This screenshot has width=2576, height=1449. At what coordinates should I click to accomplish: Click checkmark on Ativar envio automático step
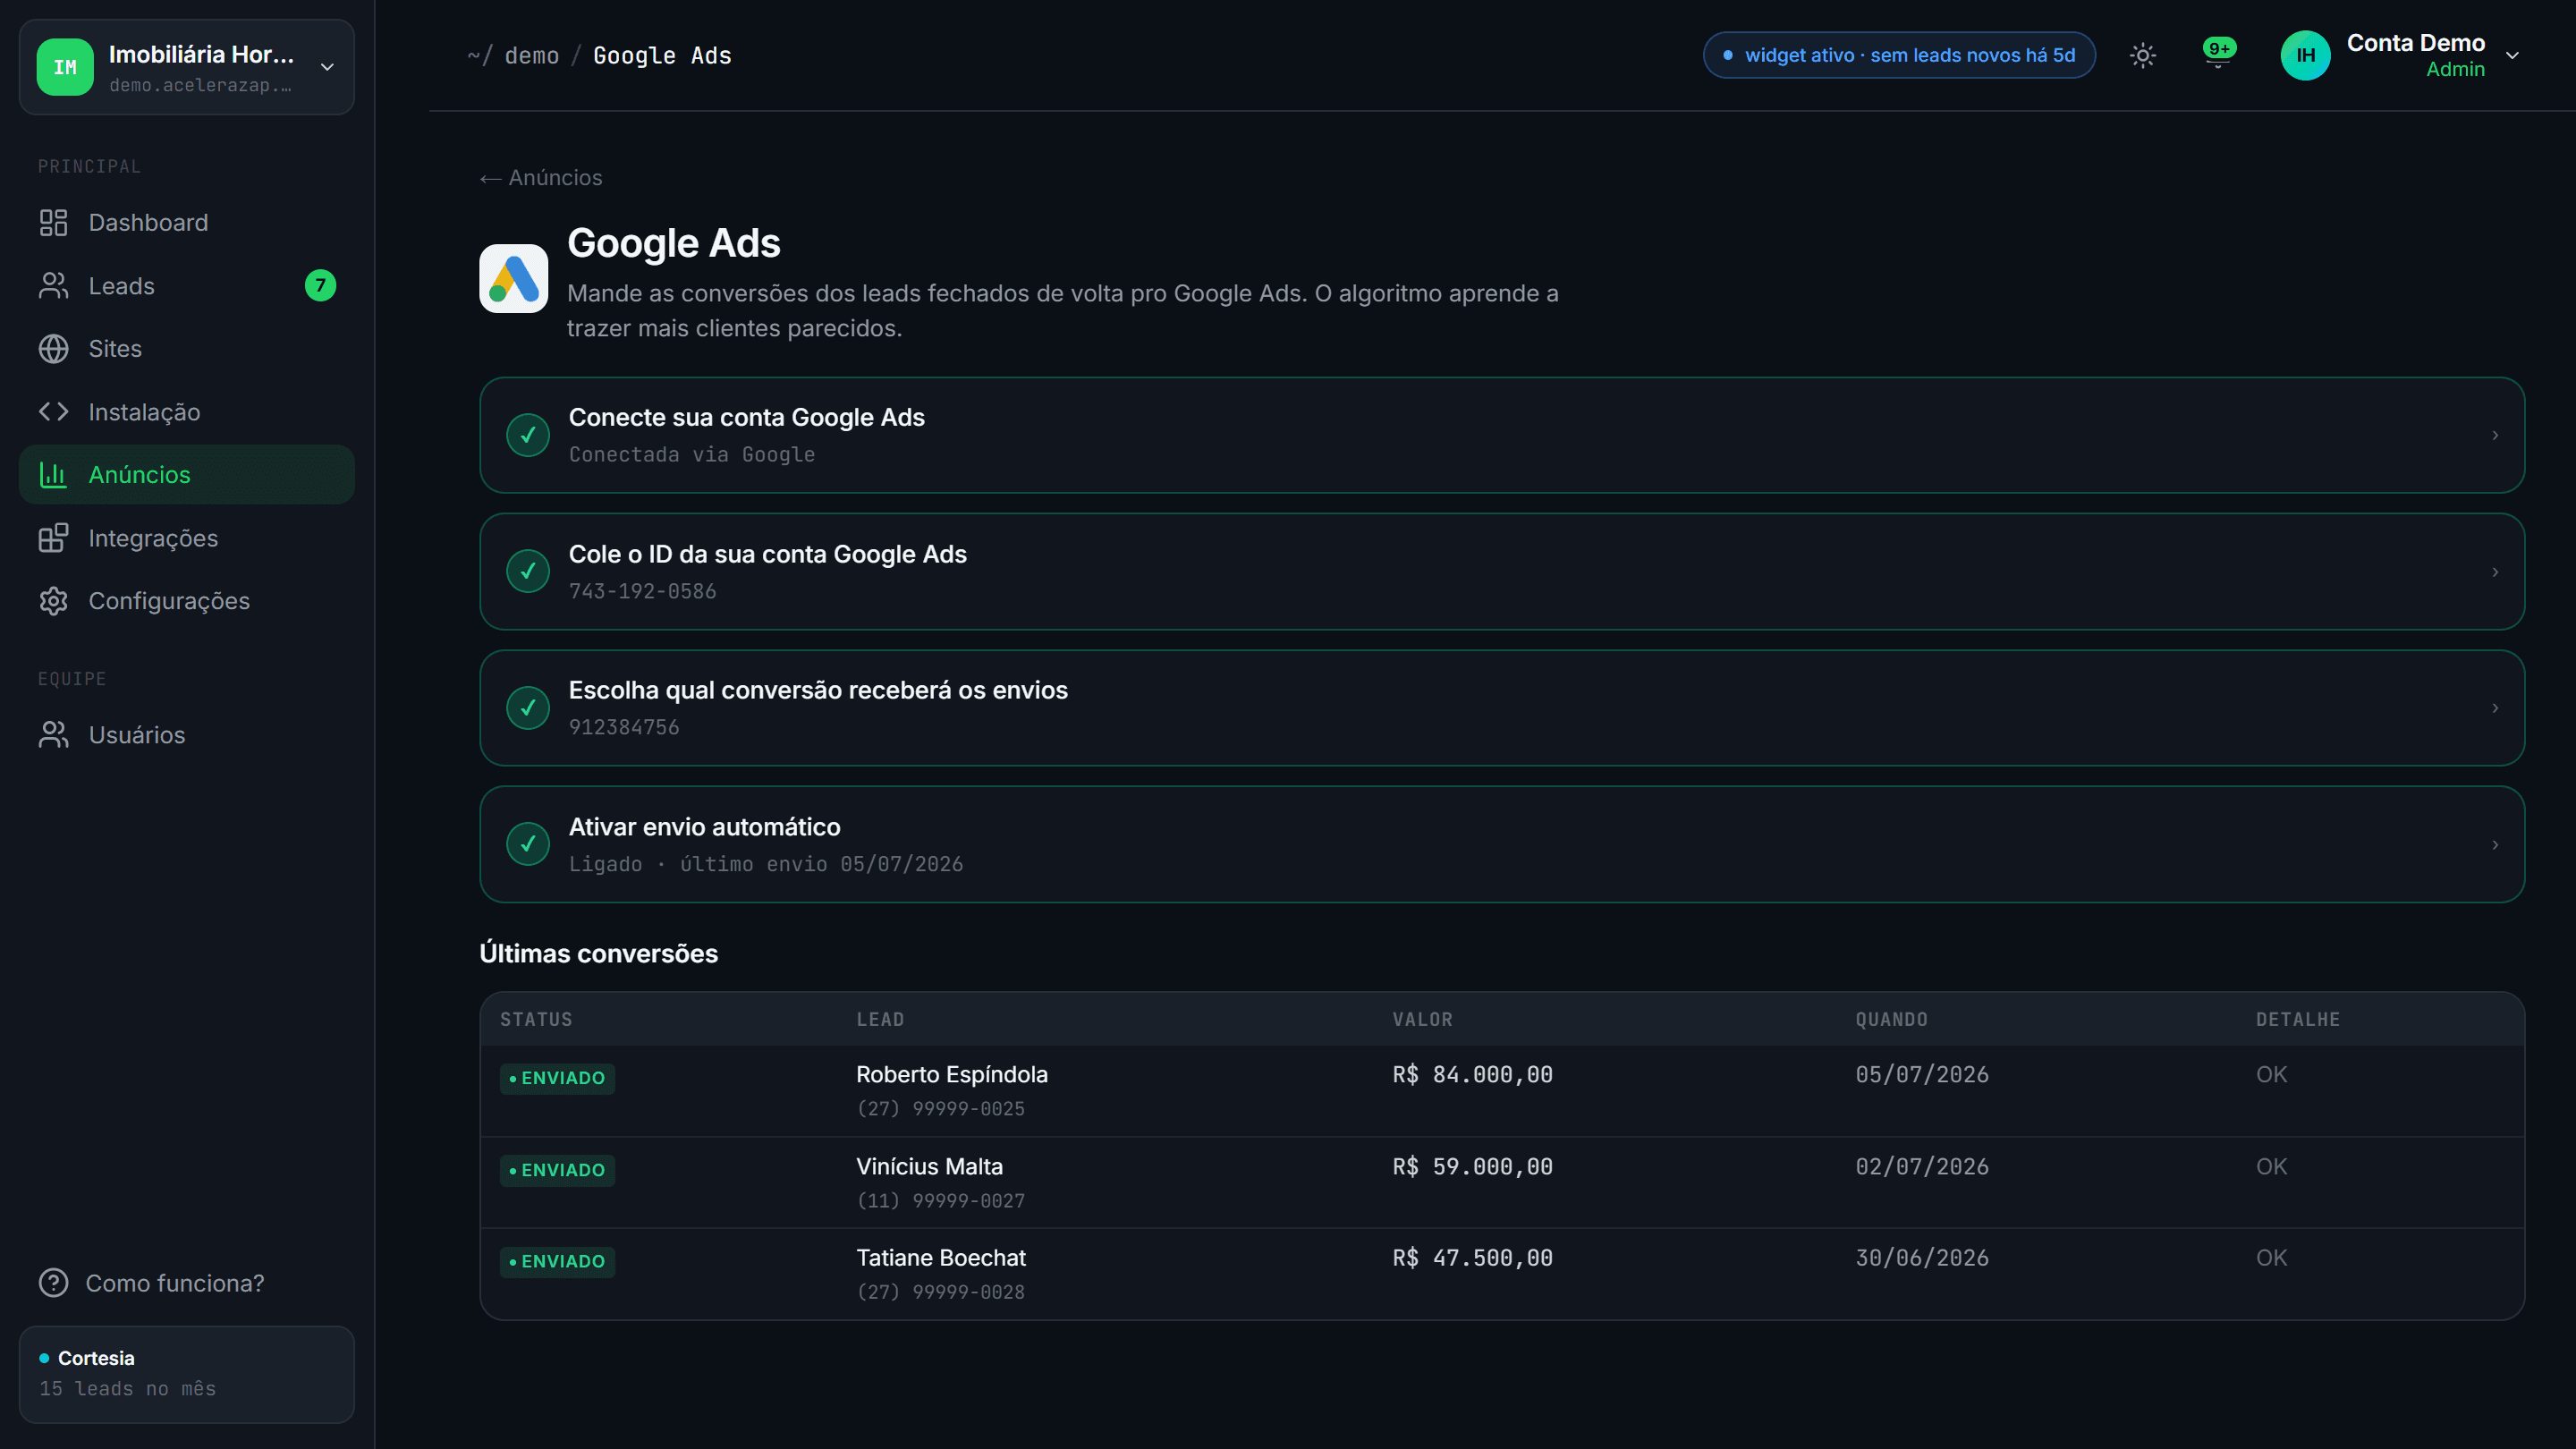[x=528, y=845]
